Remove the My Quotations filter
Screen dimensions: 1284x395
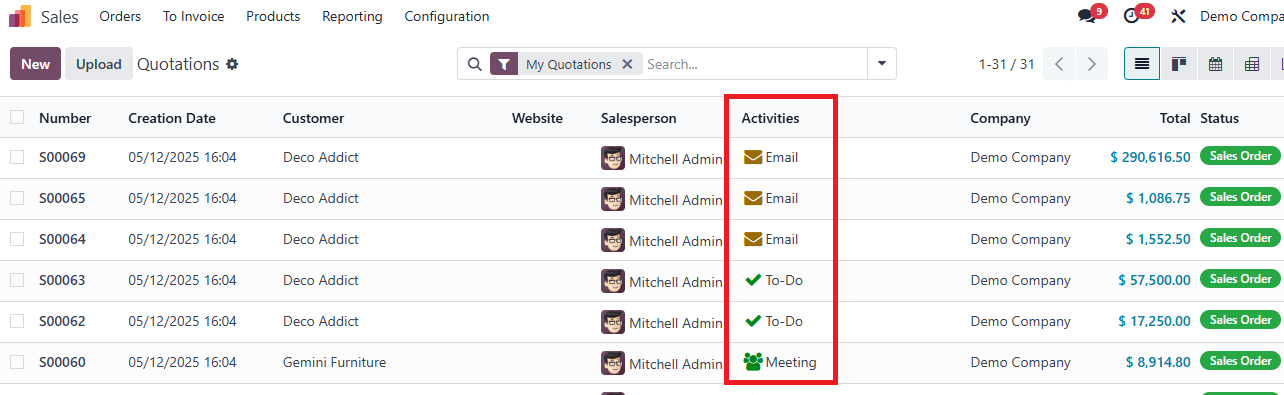pyautogui.click(x=627, y=64)
